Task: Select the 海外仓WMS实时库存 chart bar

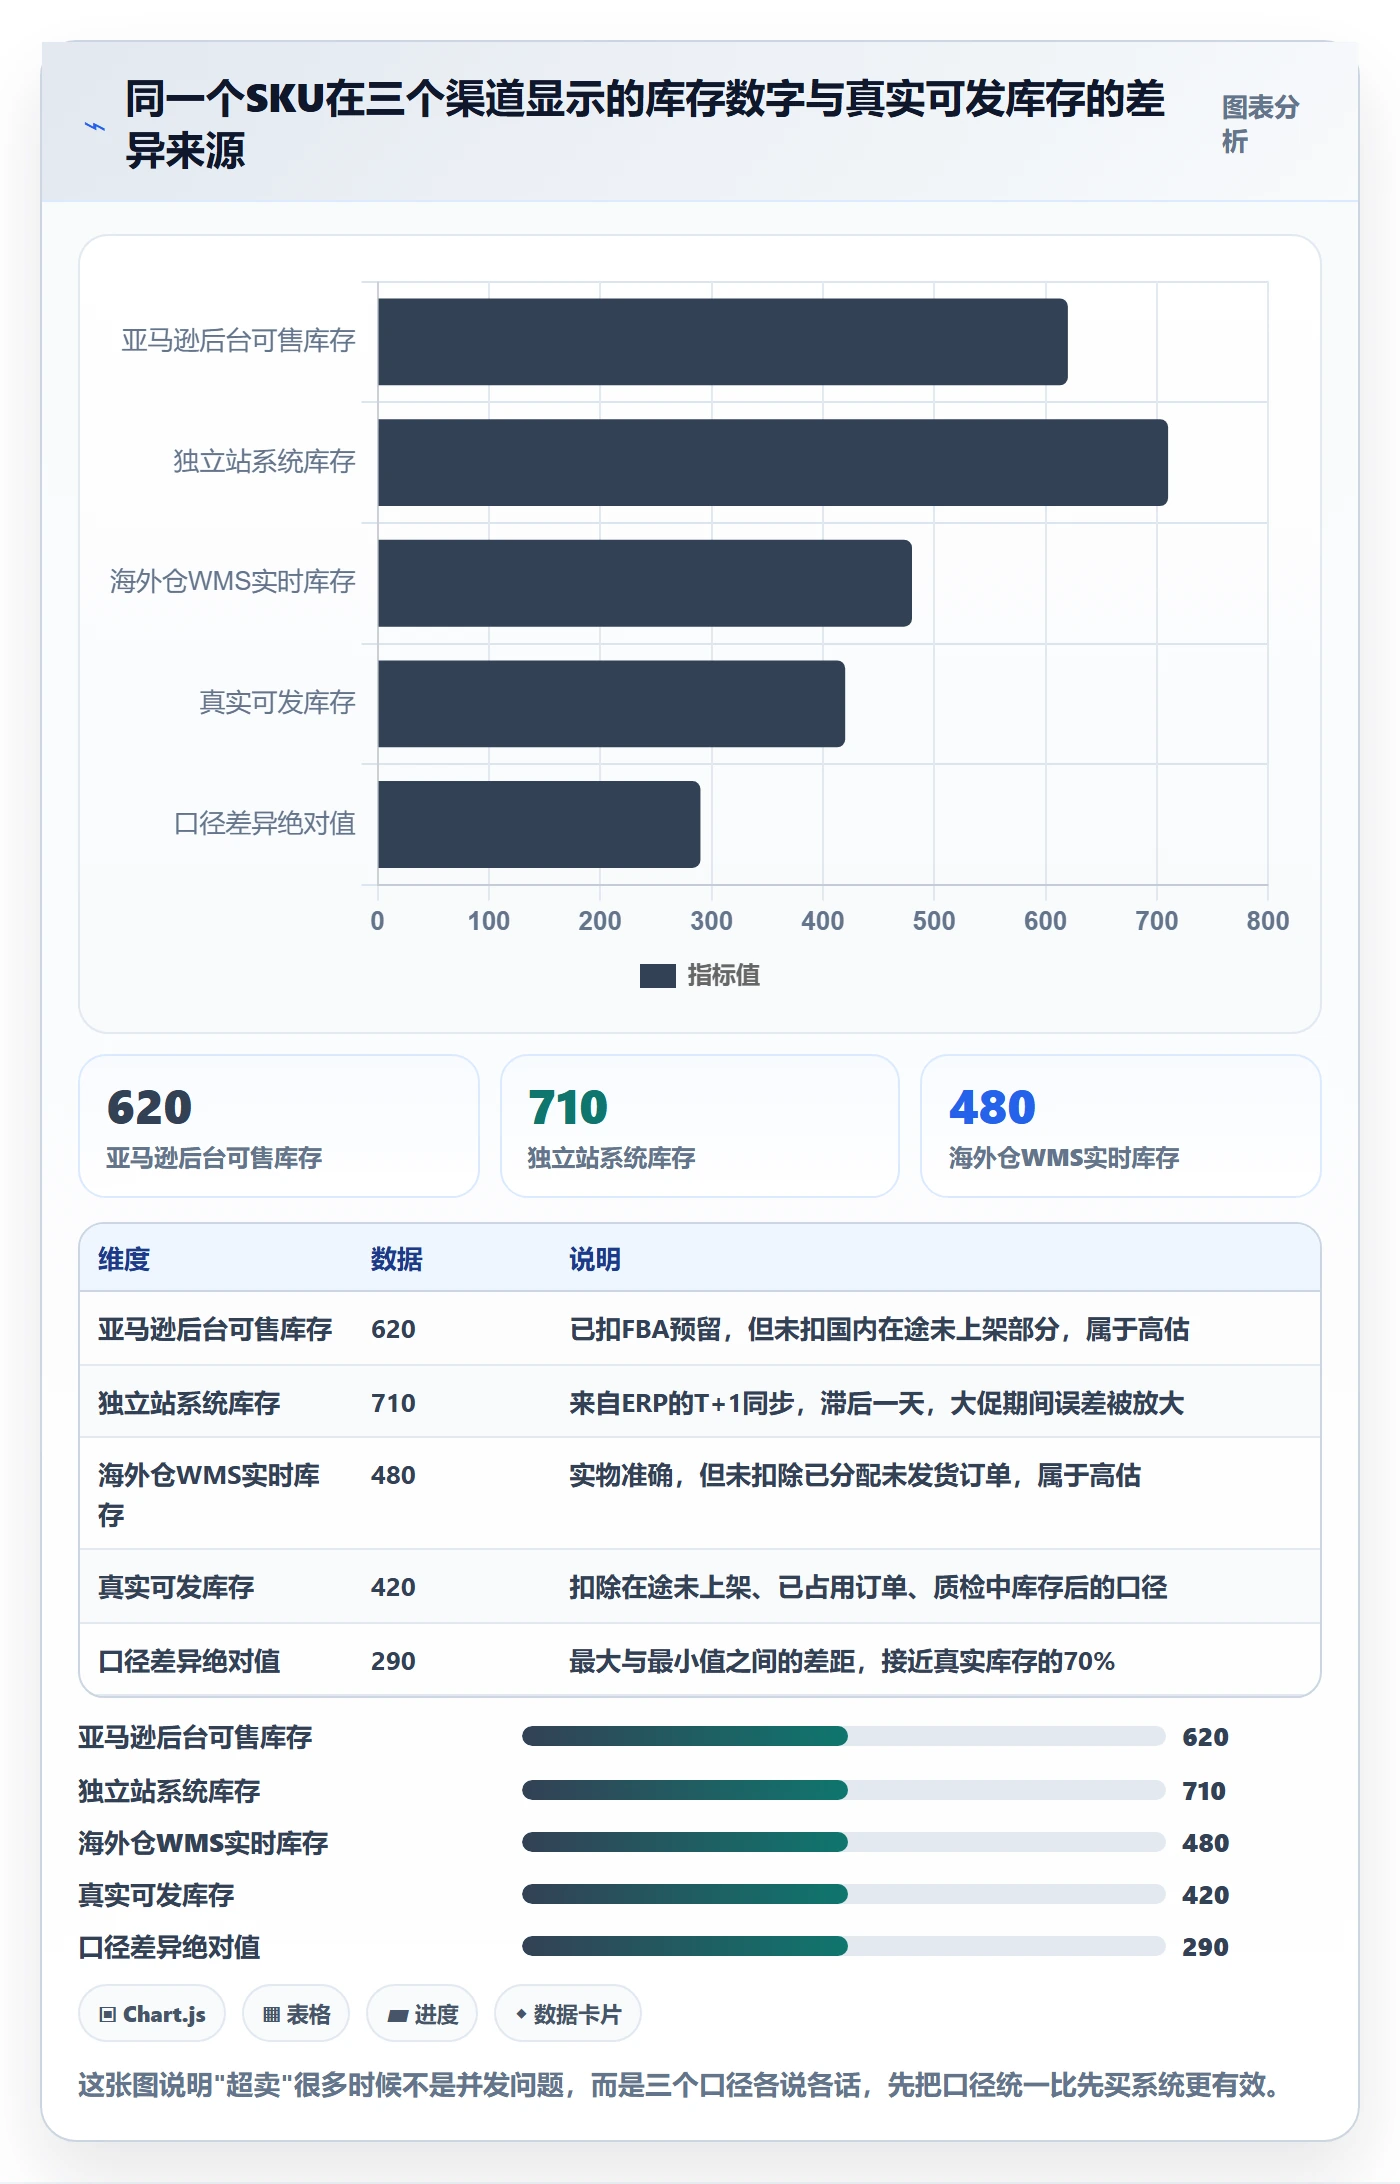Action: tap(644, 583)
